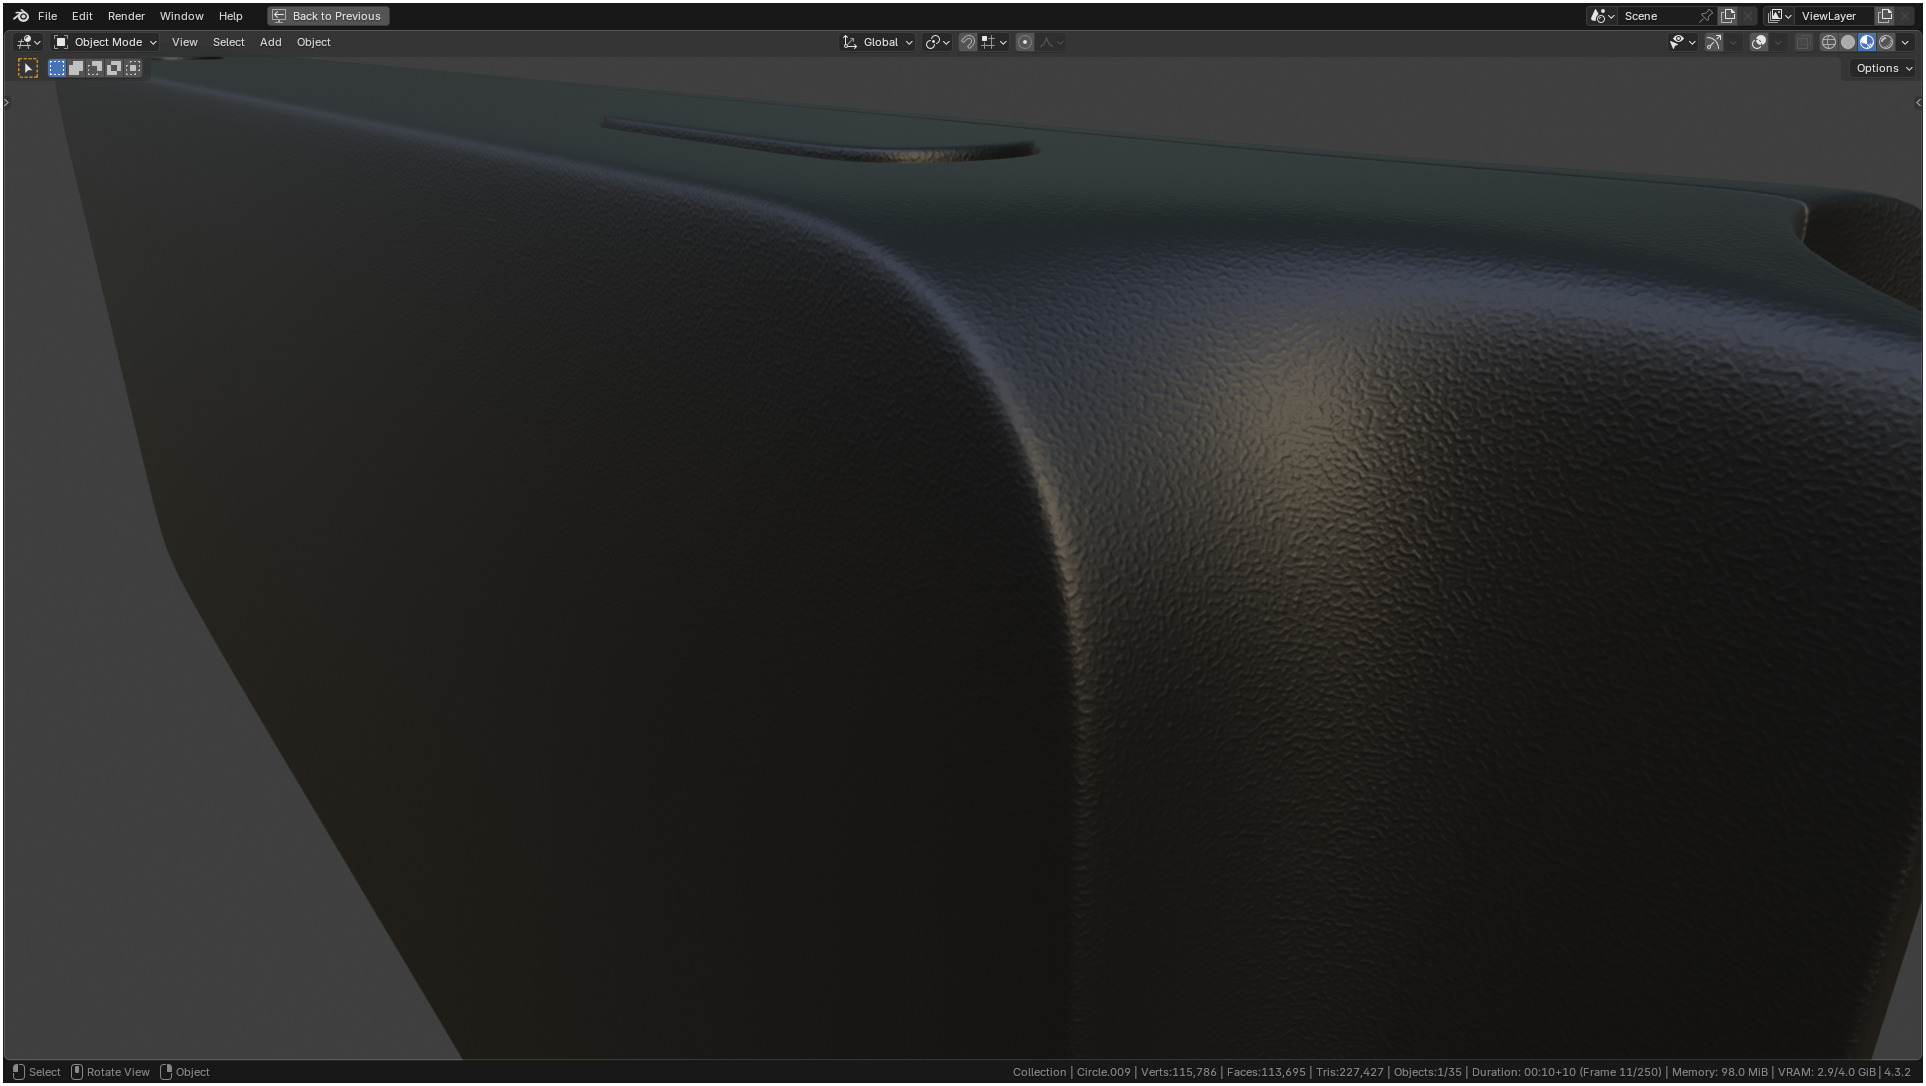Viewport: 1926px width, 1086px height.
Task: Switch to wireframe viewport shading
Action: click(x=1829, y=42)
